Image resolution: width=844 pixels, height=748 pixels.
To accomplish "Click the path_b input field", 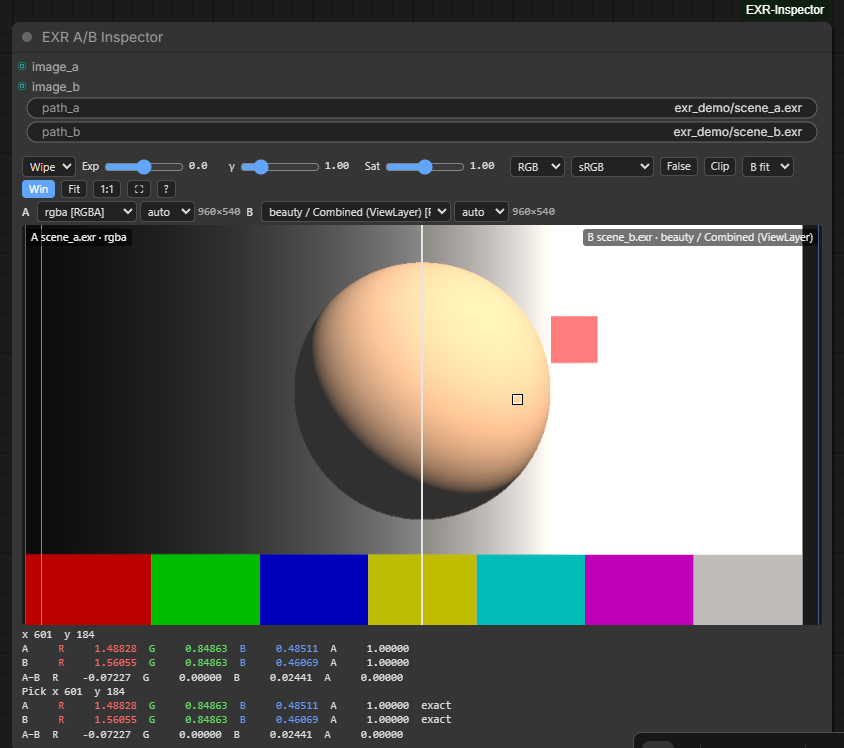I will click(421, 132).
